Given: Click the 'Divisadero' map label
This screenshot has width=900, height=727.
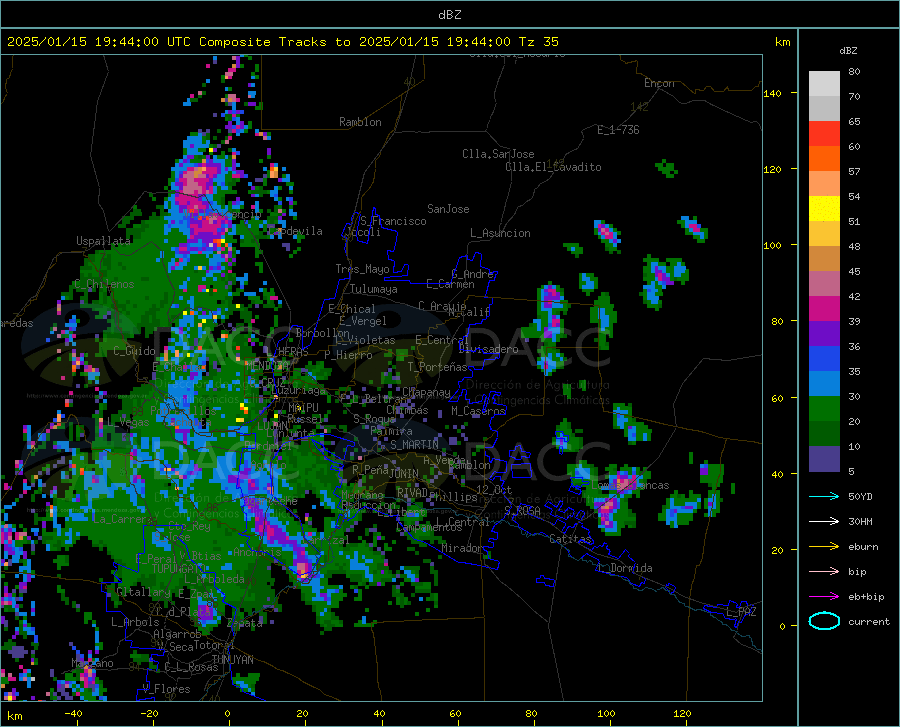Looking at the screenshot, I should [488, 349].
